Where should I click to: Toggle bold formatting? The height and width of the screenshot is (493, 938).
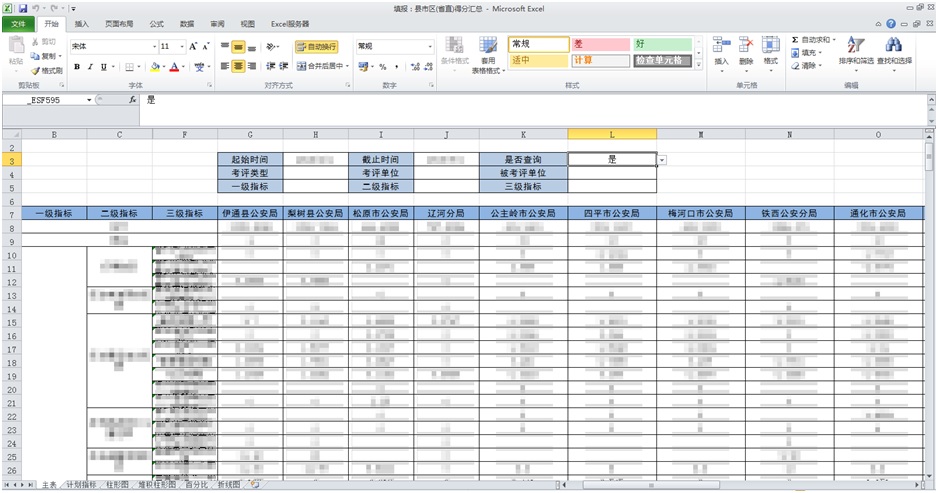tap(76, 67)
